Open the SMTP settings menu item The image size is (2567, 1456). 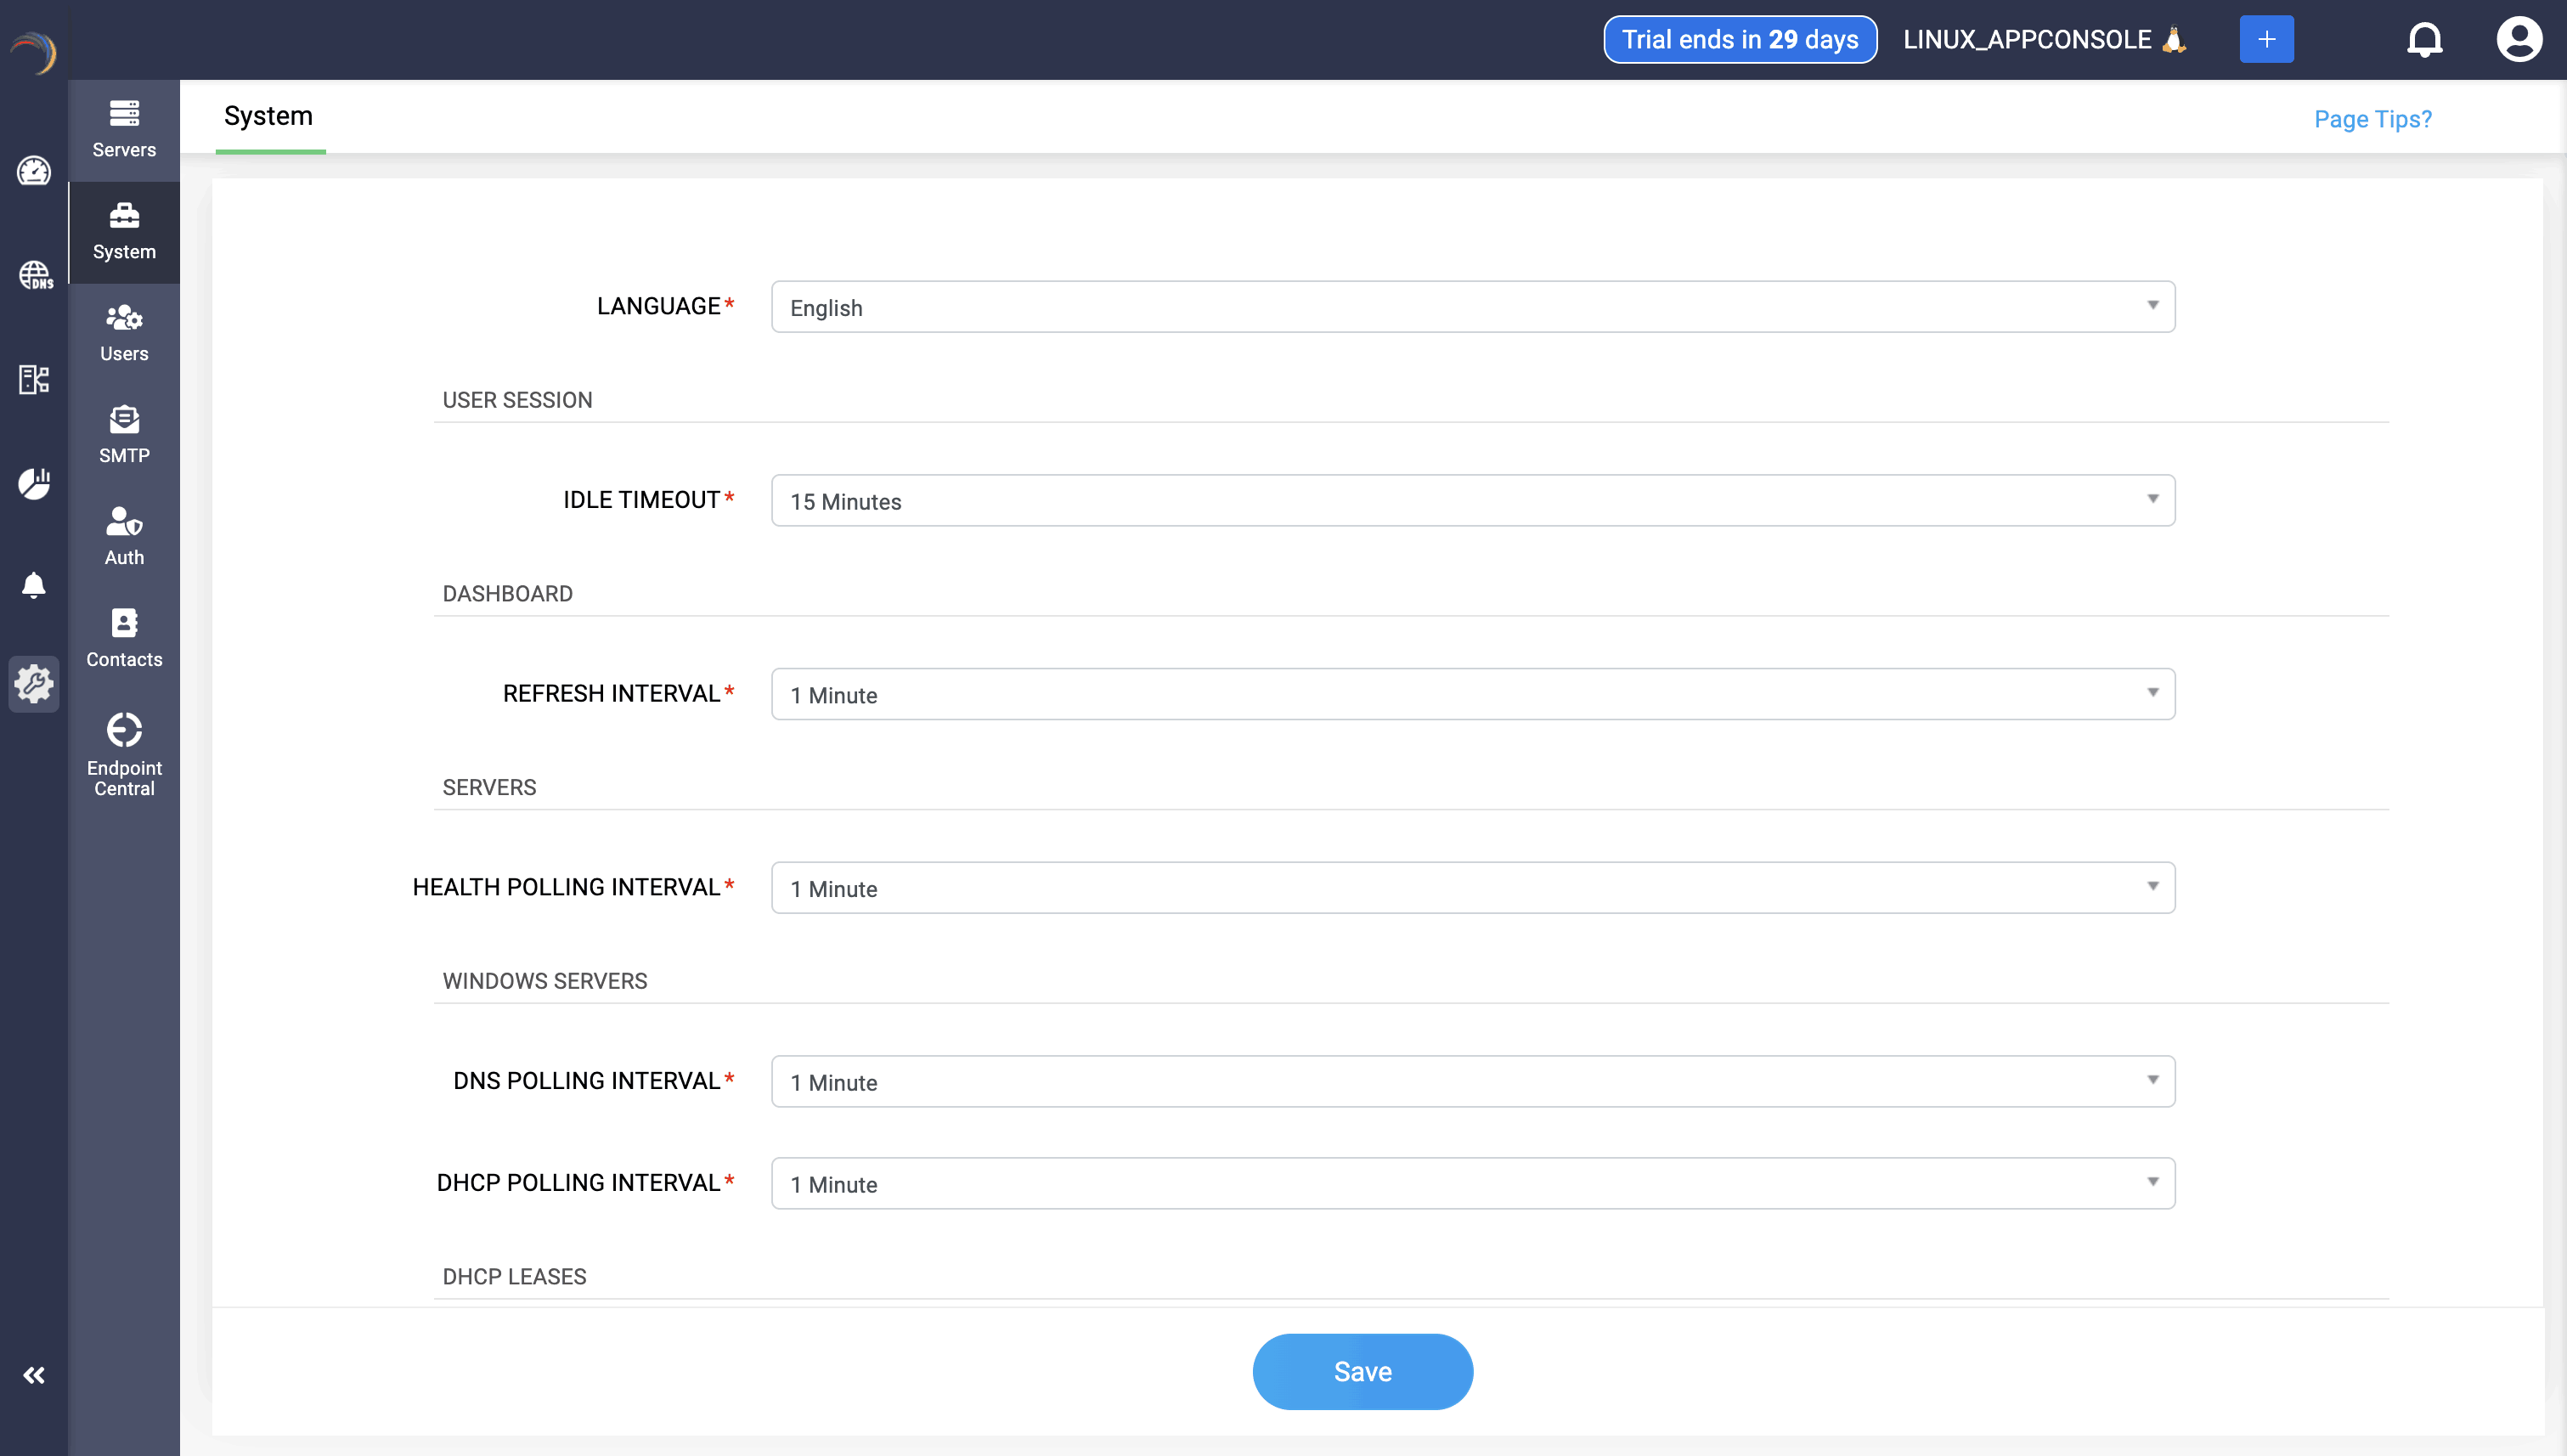pos(124,435)
